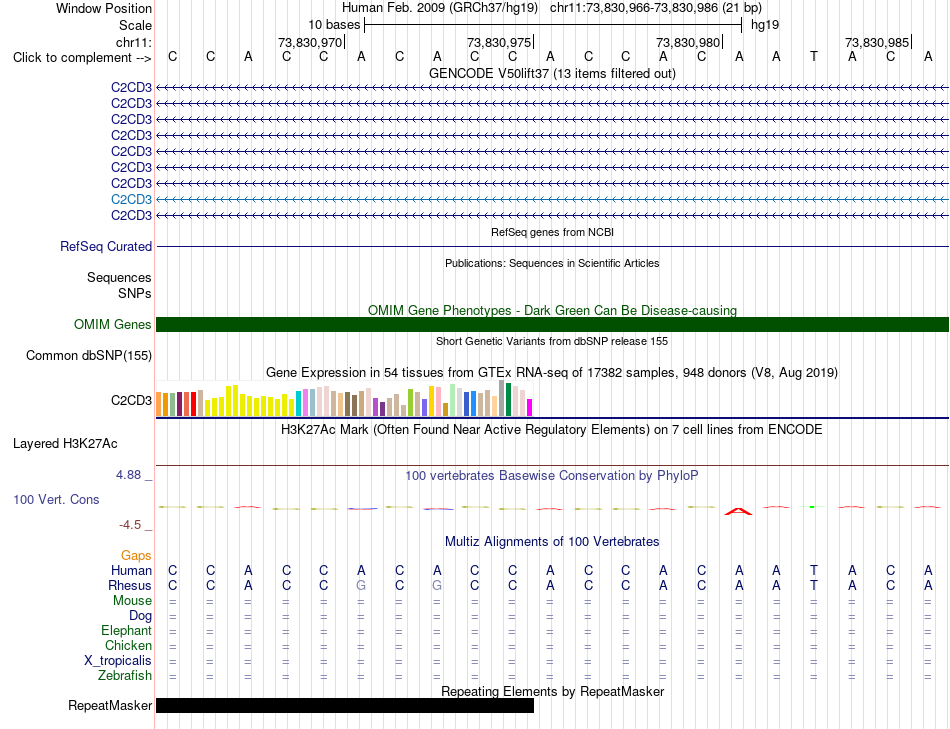Click the "chr11:73,830,966-73,830,986 (21 bp)" position text

pos(656,8)
